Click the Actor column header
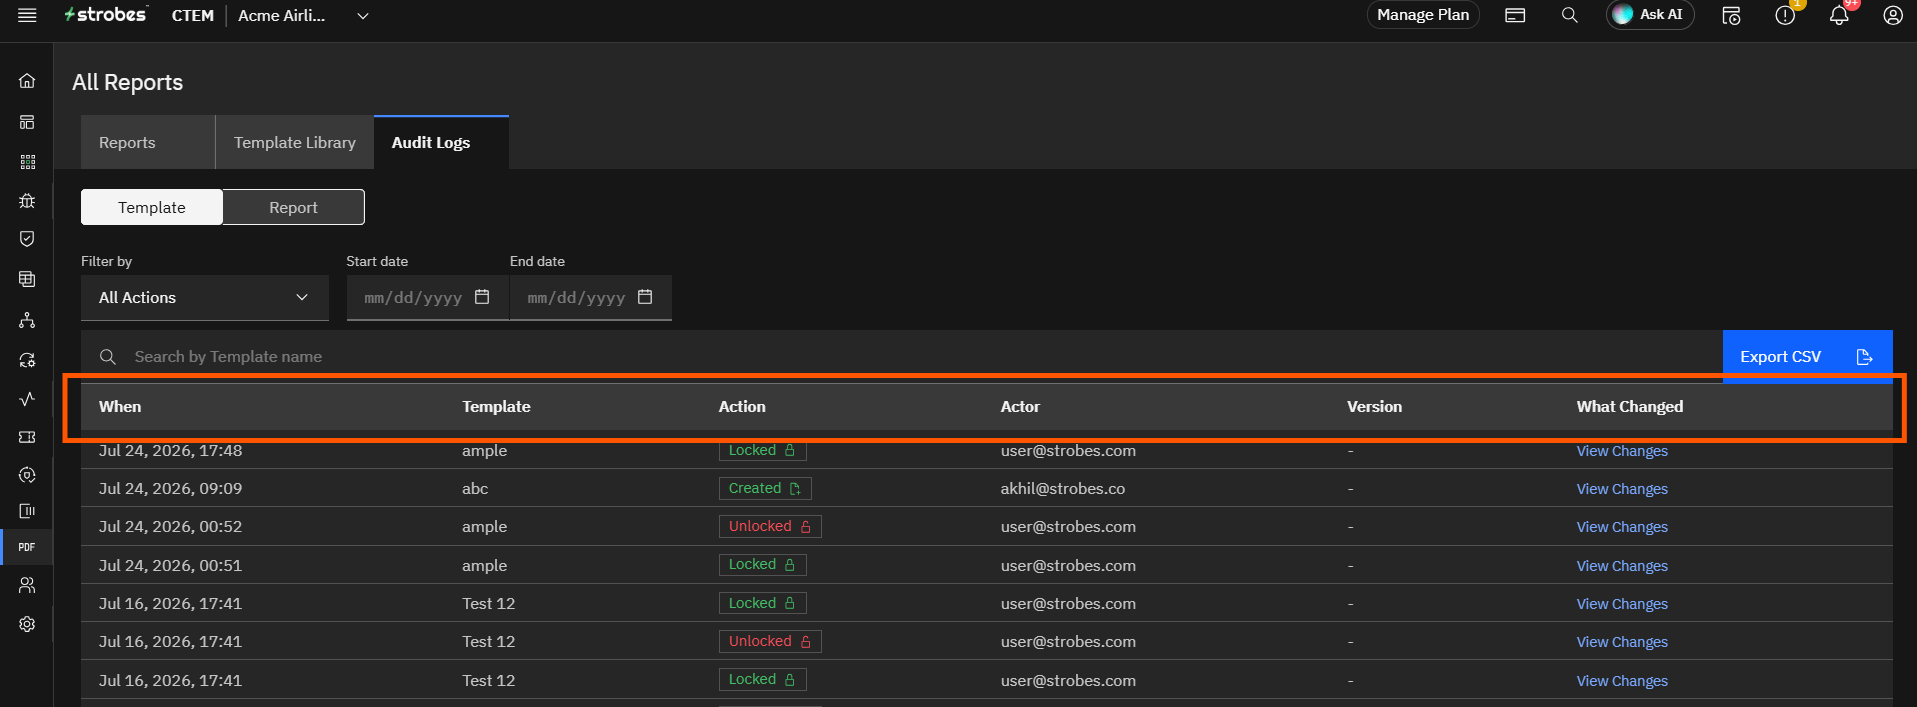 pos(1020,407)
